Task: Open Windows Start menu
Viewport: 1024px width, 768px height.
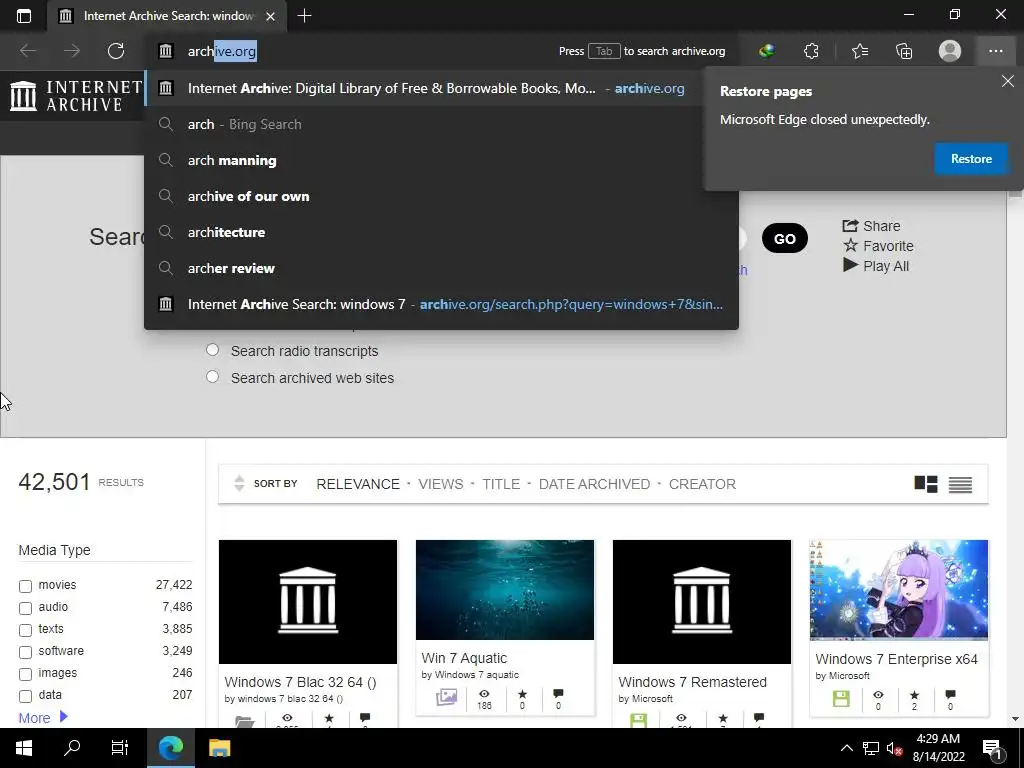Action: click(24, 748)
